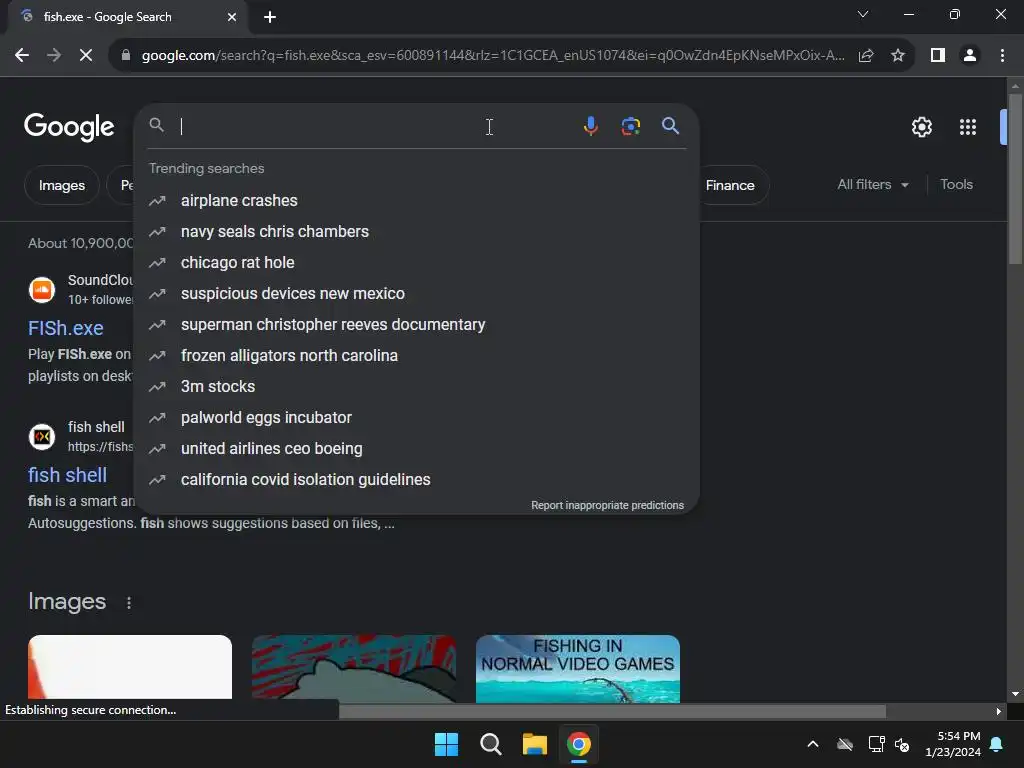
Task: Click Report inappropriate predictions link
Action: (x=607, y=505)
